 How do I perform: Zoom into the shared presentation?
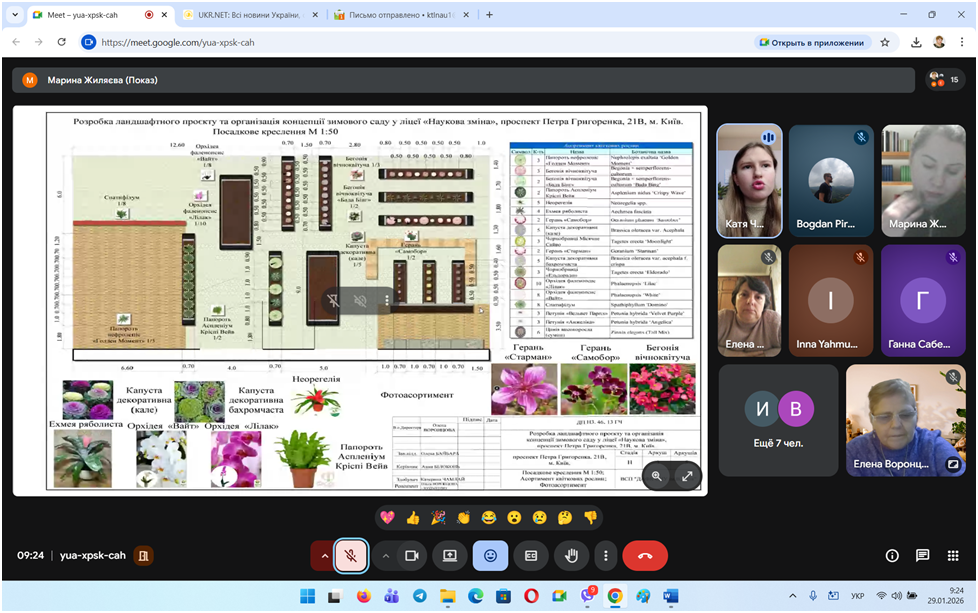657,476
